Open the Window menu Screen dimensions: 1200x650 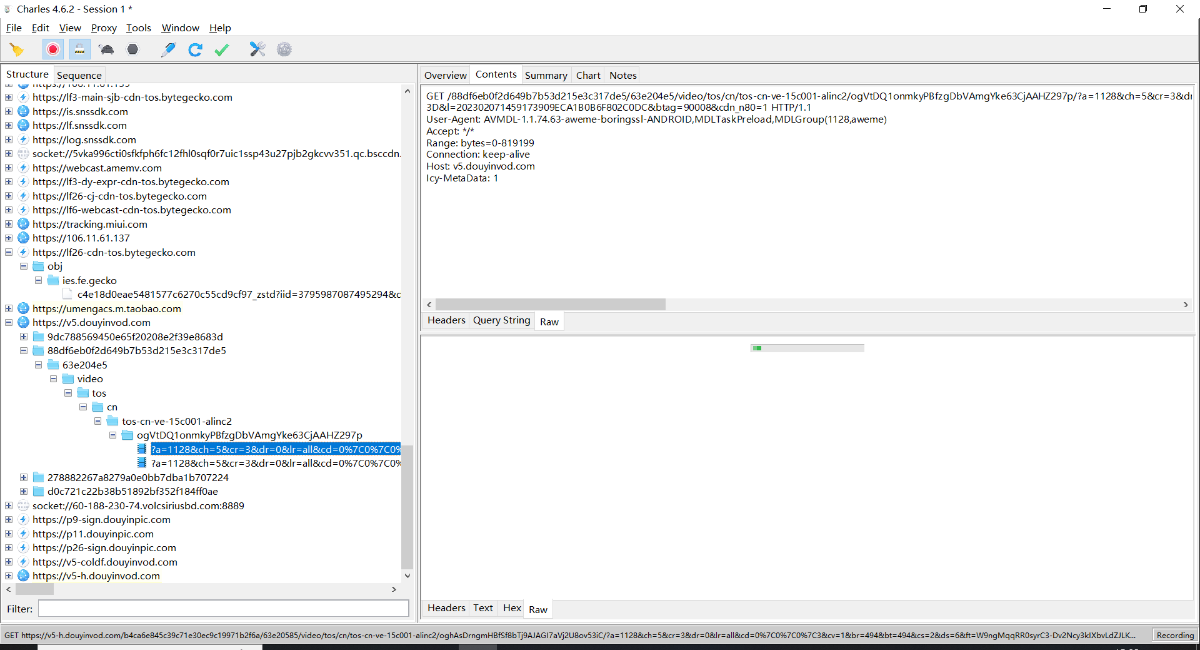[180, 28]
